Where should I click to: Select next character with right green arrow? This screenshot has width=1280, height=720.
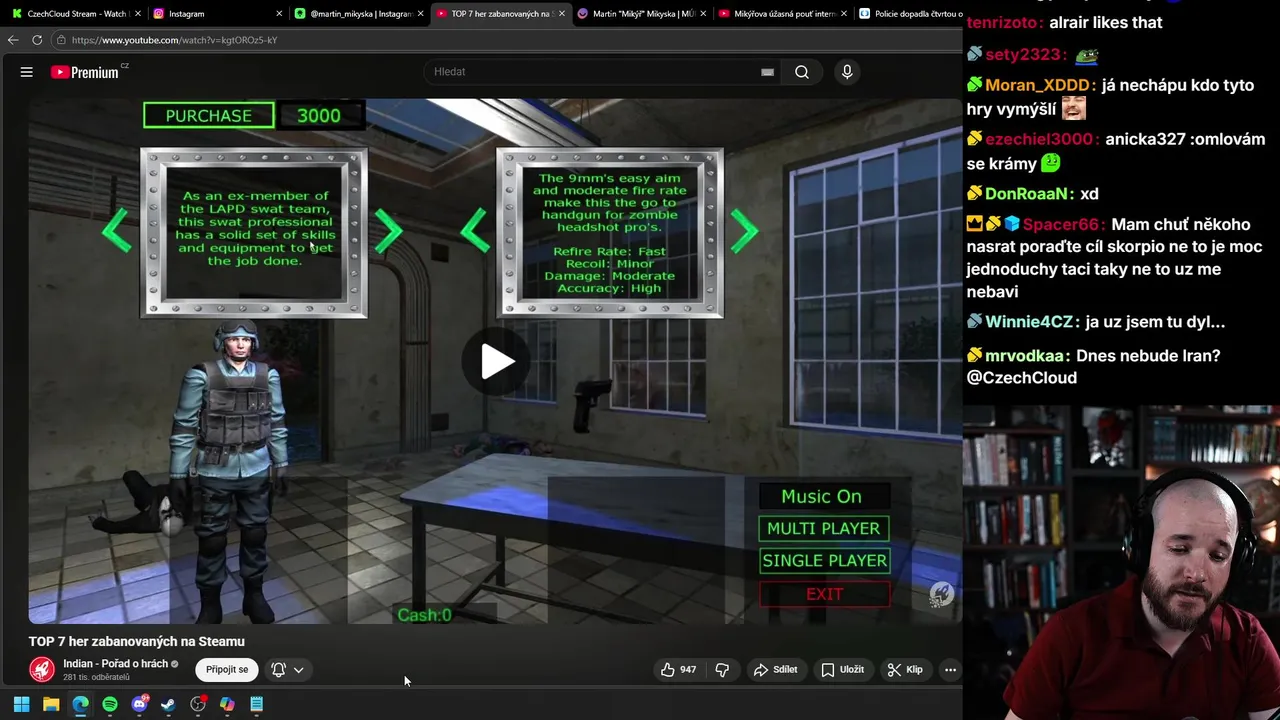[x=388, y=231]
